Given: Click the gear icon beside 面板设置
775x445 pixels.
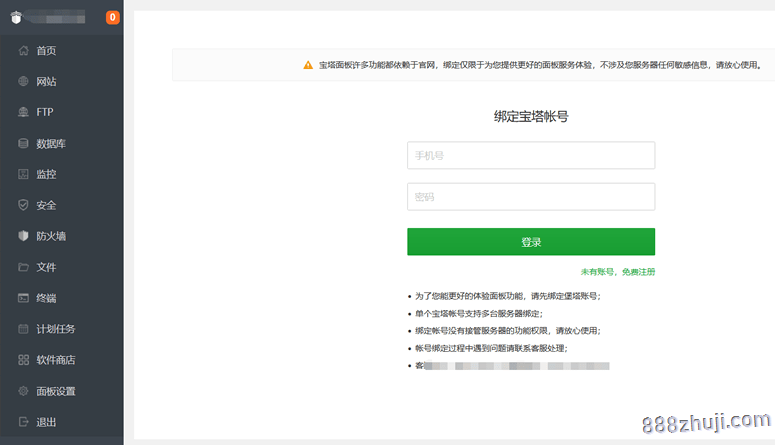Looking at the screenshot, I should pos(23,391).
